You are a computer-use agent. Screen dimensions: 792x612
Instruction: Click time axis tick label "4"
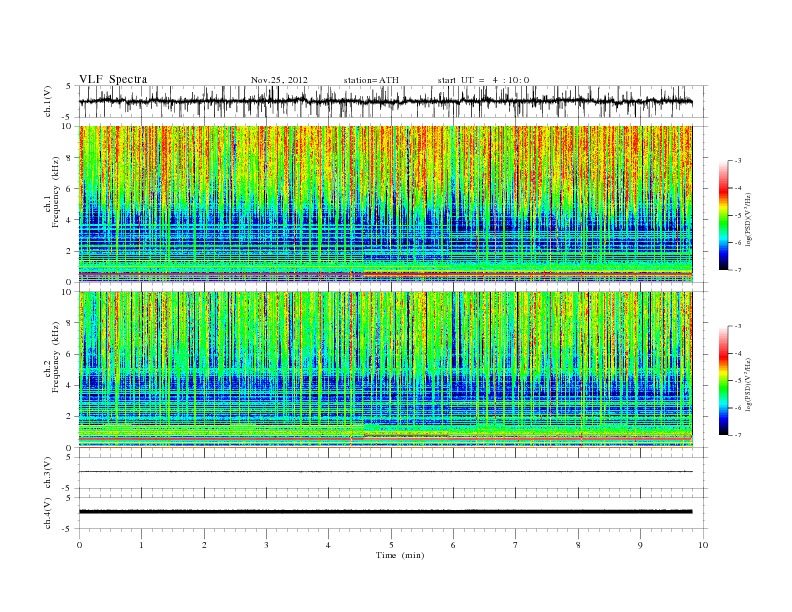coord(328,545)
